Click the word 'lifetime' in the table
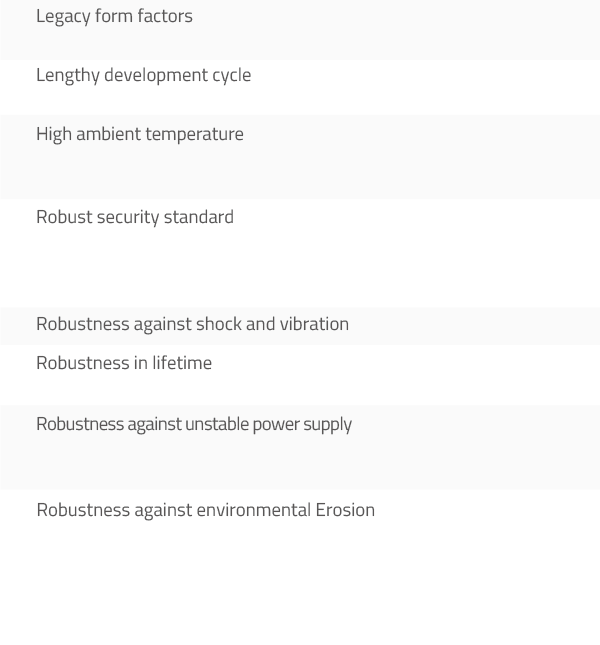 point(182,363)
